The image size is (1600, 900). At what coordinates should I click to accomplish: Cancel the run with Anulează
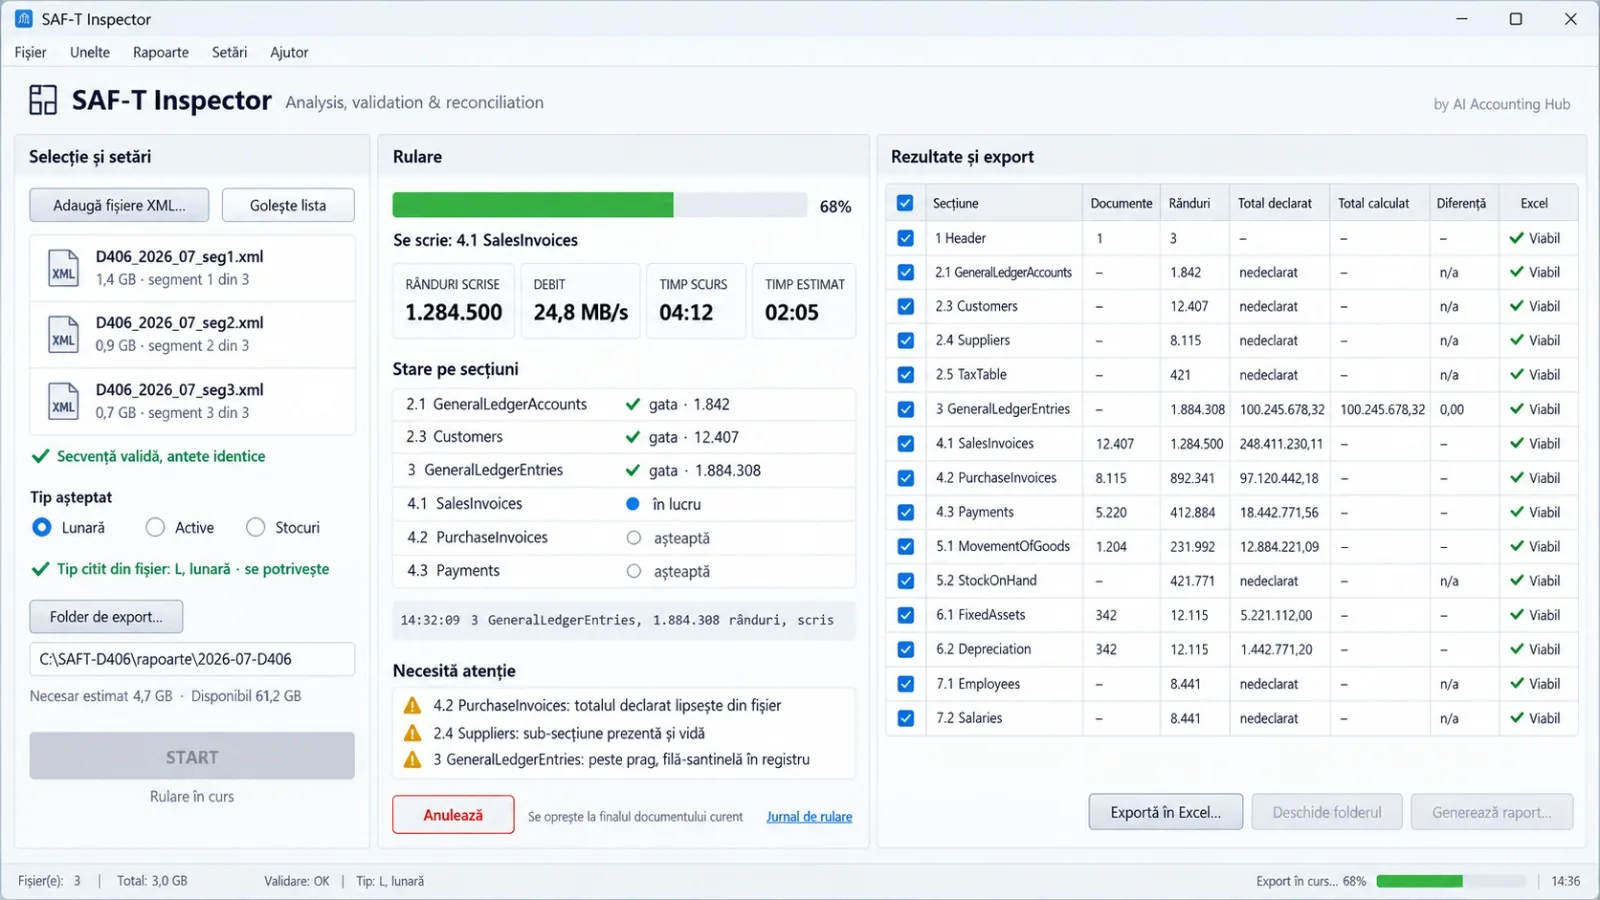[x=453, y=815]
